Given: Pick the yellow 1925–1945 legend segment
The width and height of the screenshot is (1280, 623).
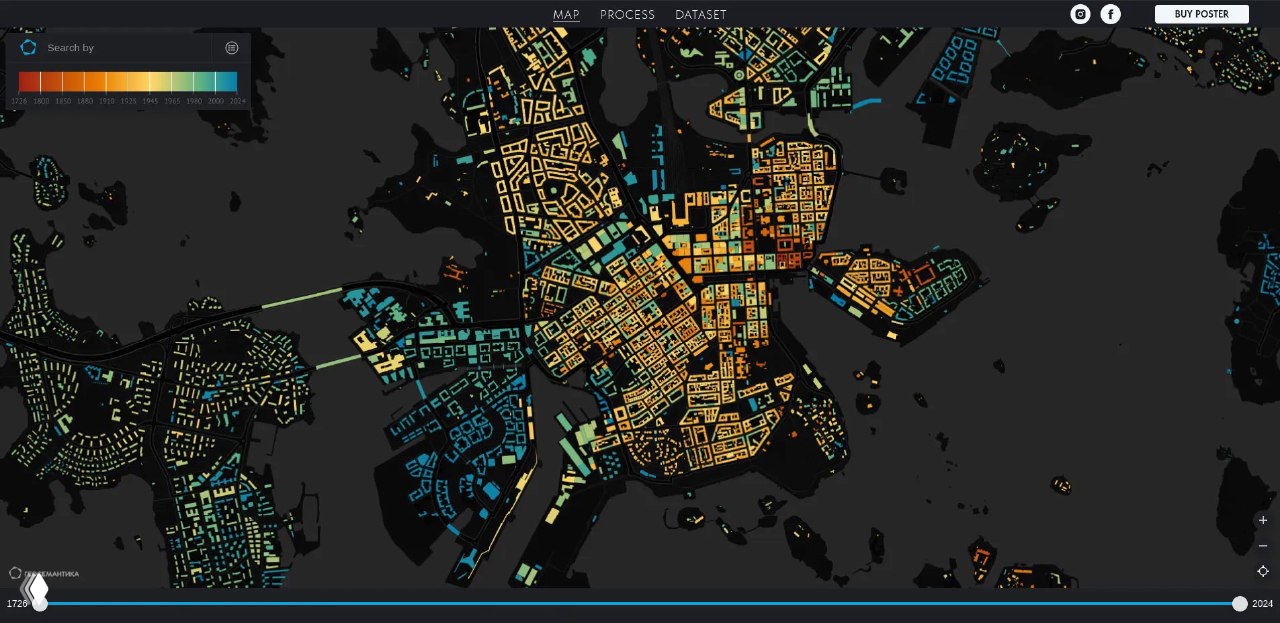Looking at the screenshot, I should point(139,82).
